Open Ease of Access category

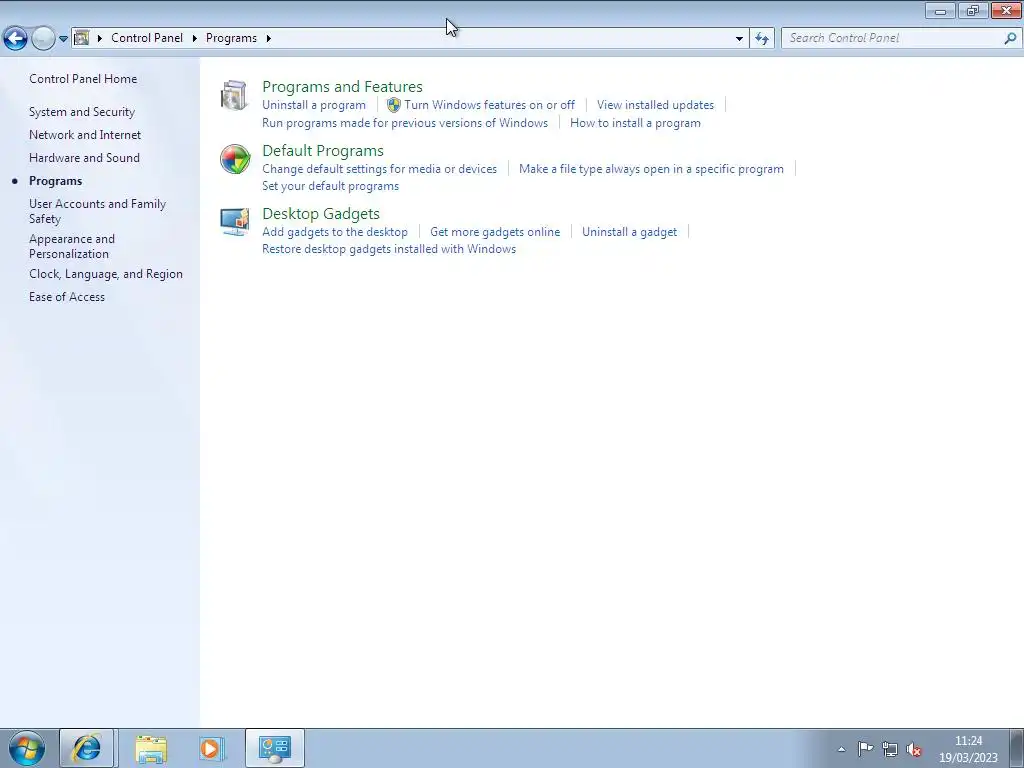67,296
